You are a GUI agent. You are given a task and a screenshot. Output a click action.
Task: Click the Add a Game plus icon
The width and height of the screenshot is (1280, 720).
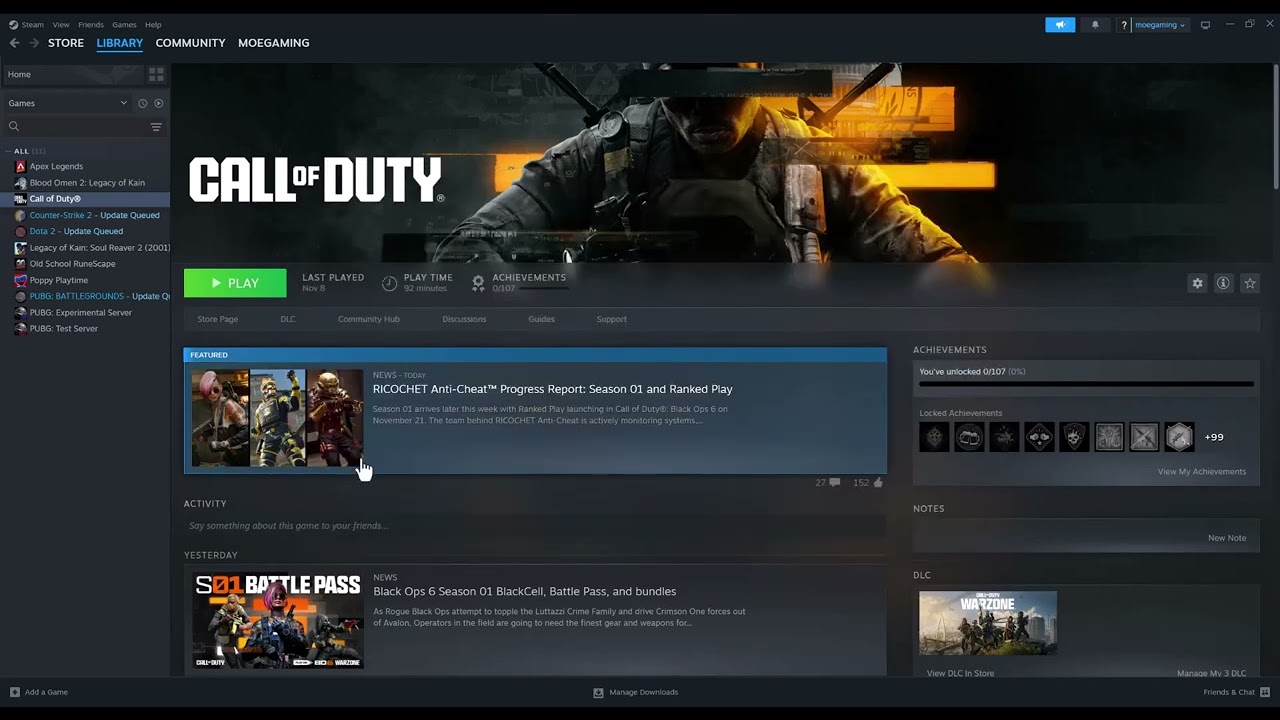click(x=15, y=692)
